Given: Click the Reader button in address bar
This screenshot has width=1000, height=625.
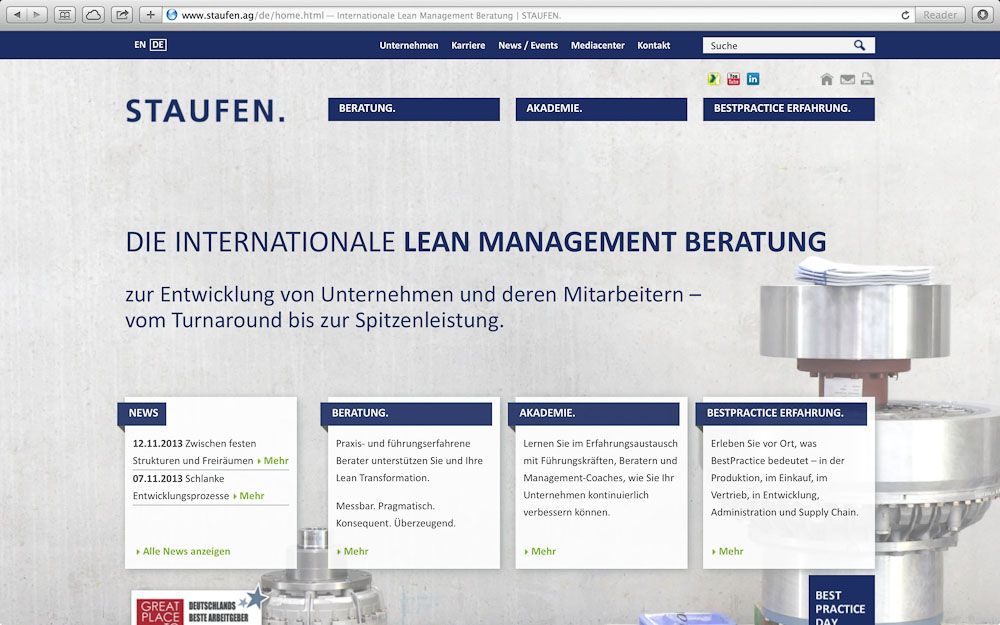Looking at the screenshot, I should tap(940, 15).
